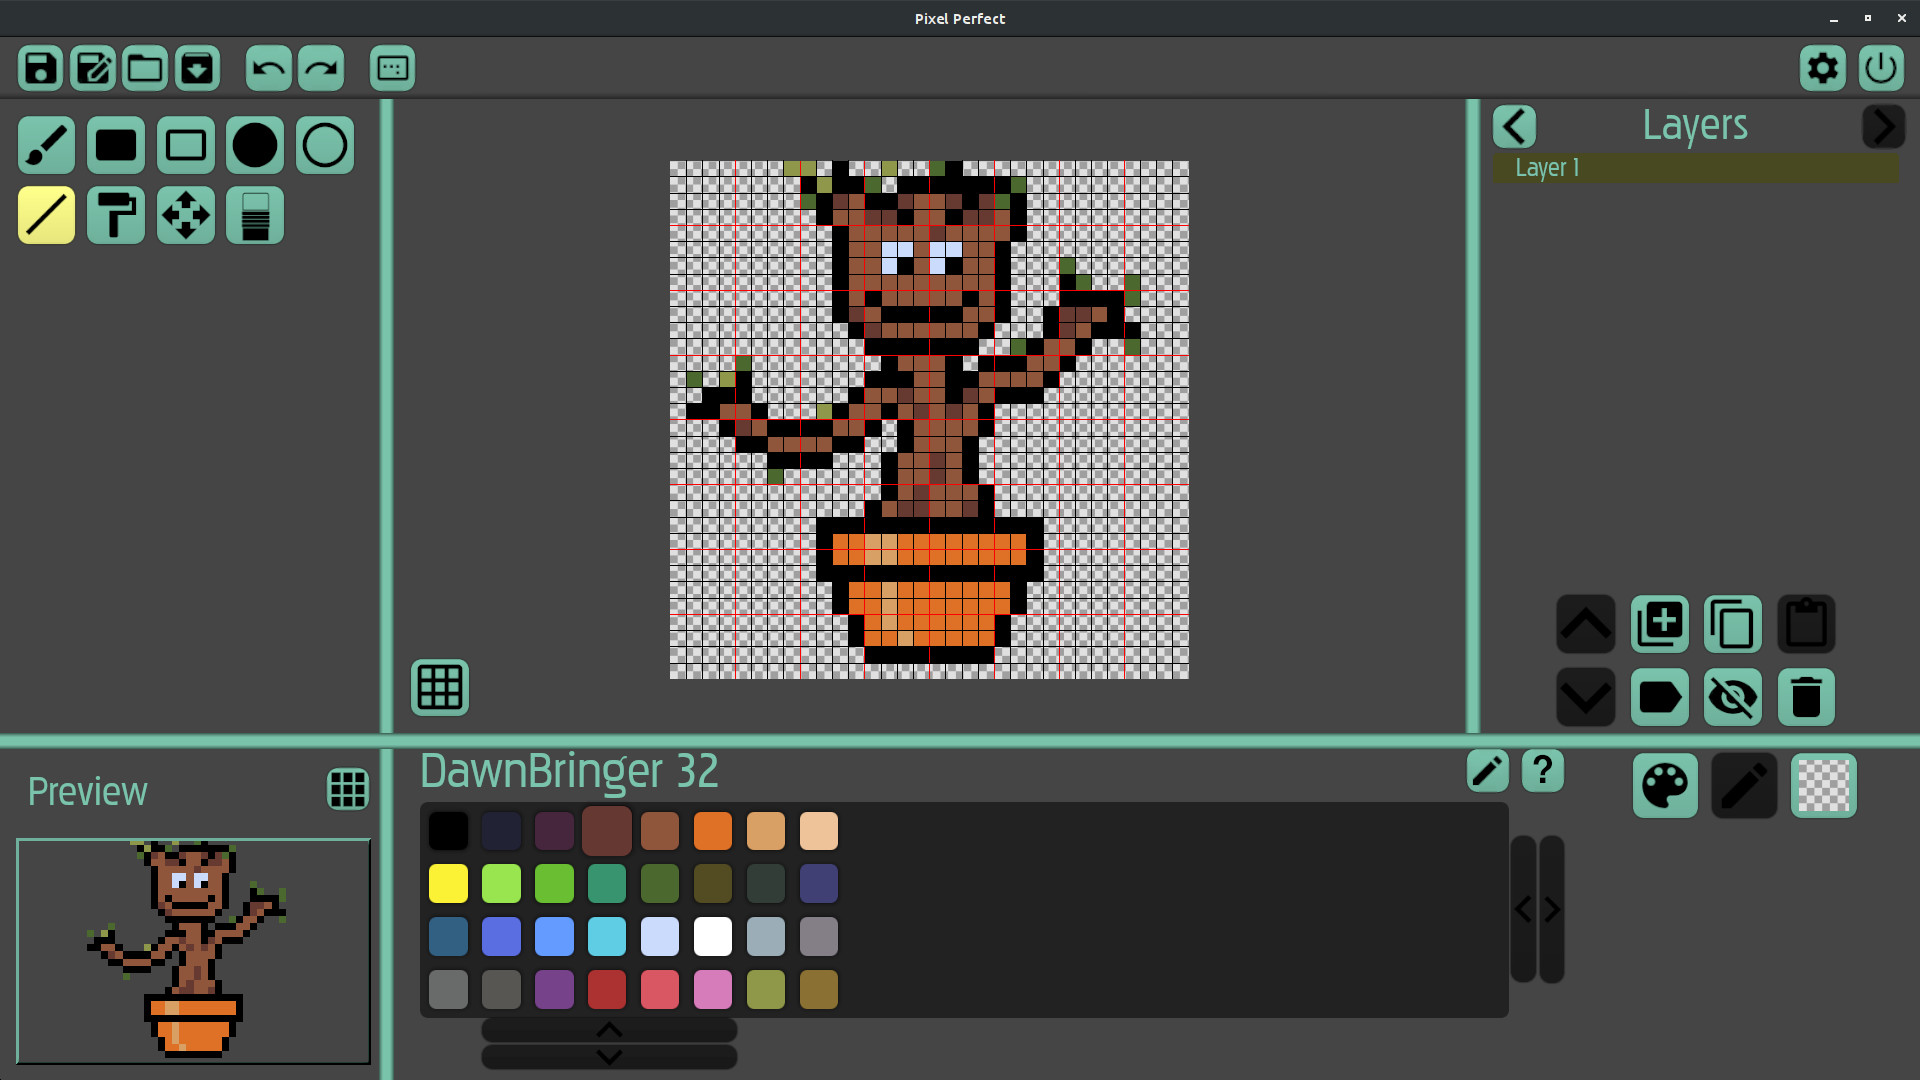The height and width of the screenshot is (1080, 1920).
Task: Choose the outlined ellipse tool
Action: pyautogui.click(x=325, y=146)
